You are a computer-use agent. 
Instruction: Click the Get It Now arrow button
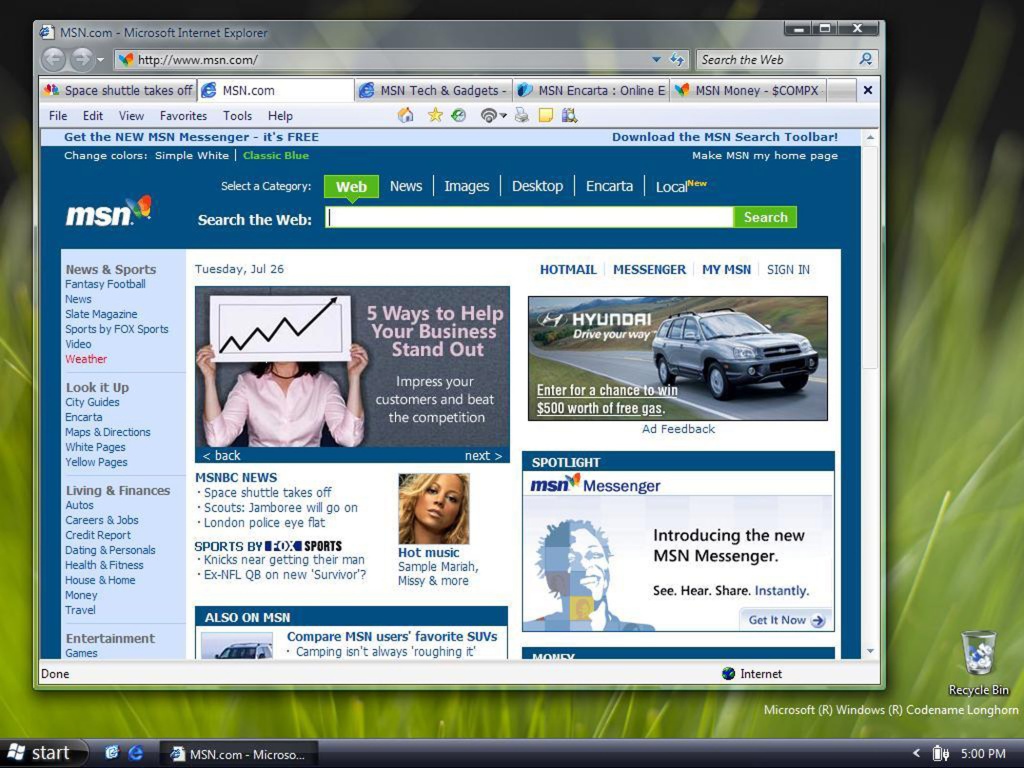[x=786, y=620]
